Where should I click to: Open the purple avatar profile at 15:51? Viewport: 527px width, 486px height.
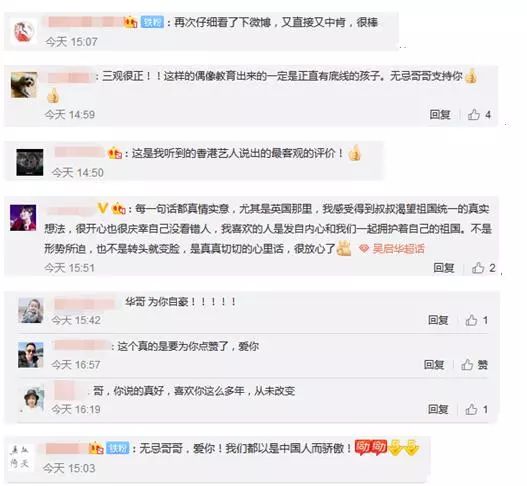coord(23,218)
